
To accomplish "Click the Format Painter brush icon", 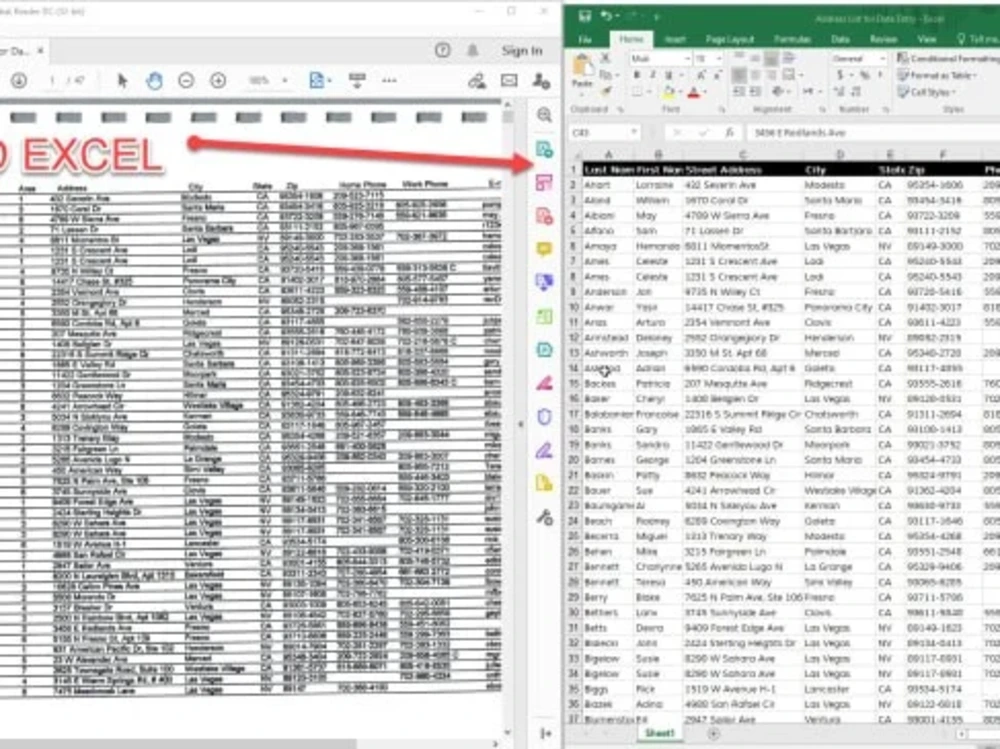I will (x=606, y=91).
